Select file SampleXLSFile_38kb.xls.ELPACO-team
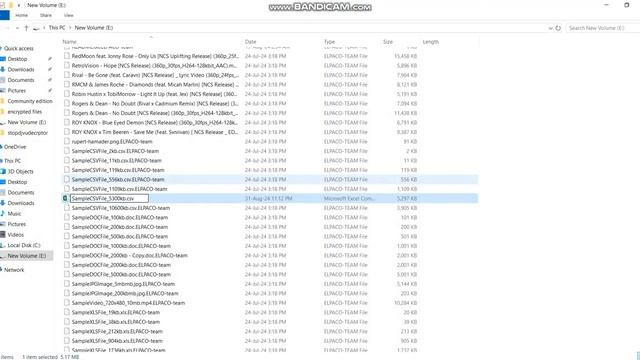This screenshot has width=640, height=360. click(x=116, y=322)
